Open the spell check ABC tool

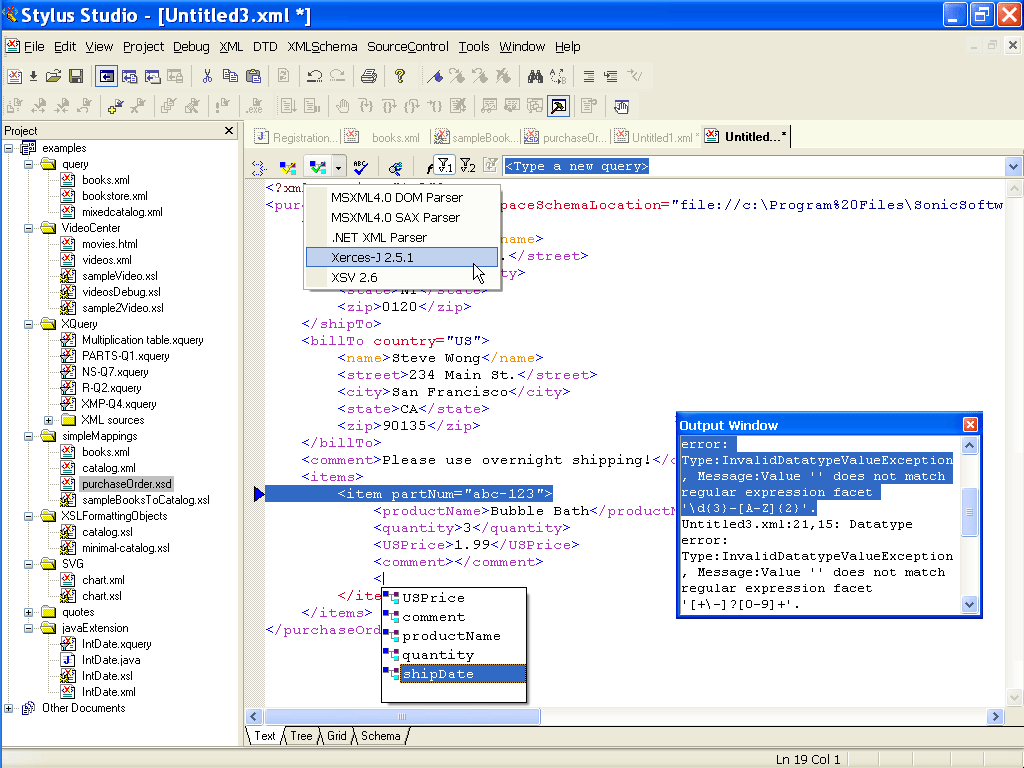[360, 167]
